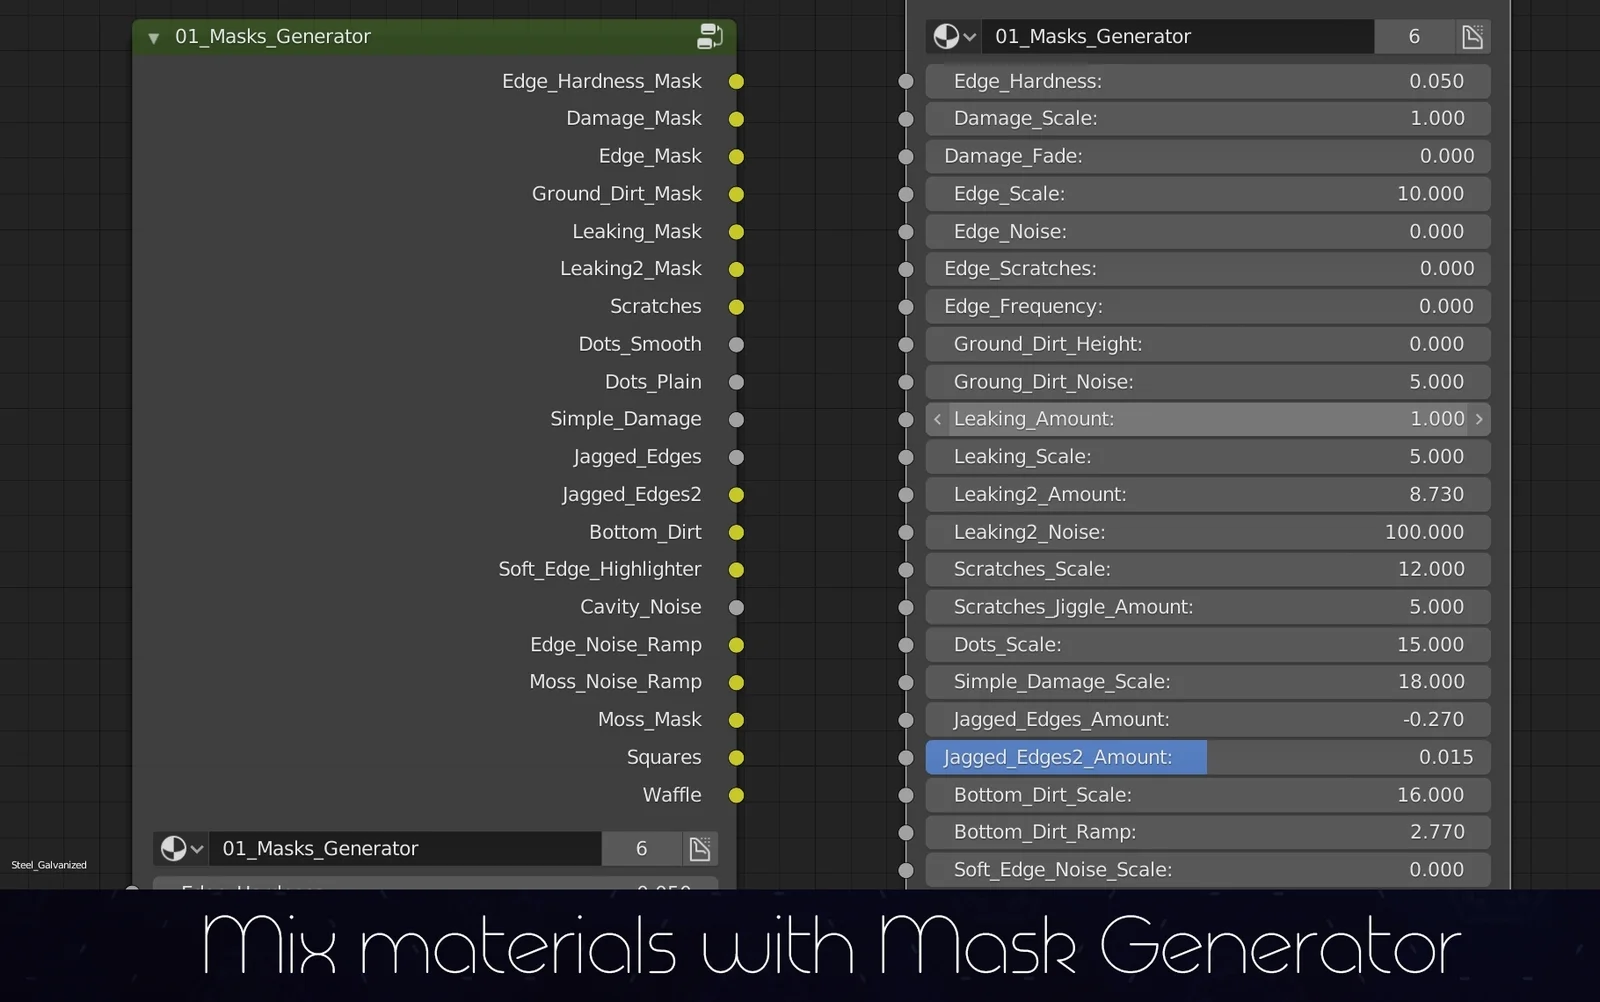
Task: Click the 01_Masks_Generator name field to rename it
Action: (x=1180, y=36)
